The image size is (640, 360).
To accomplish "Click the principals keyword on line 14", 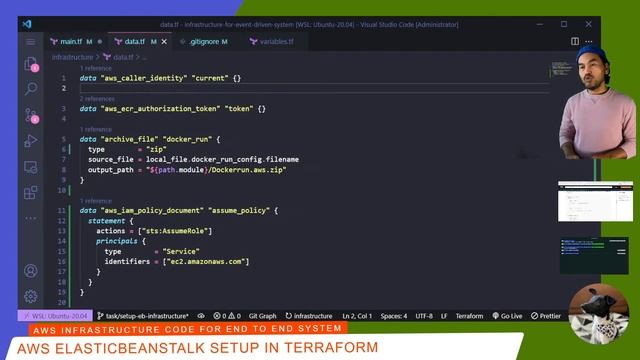I will 116,241.
